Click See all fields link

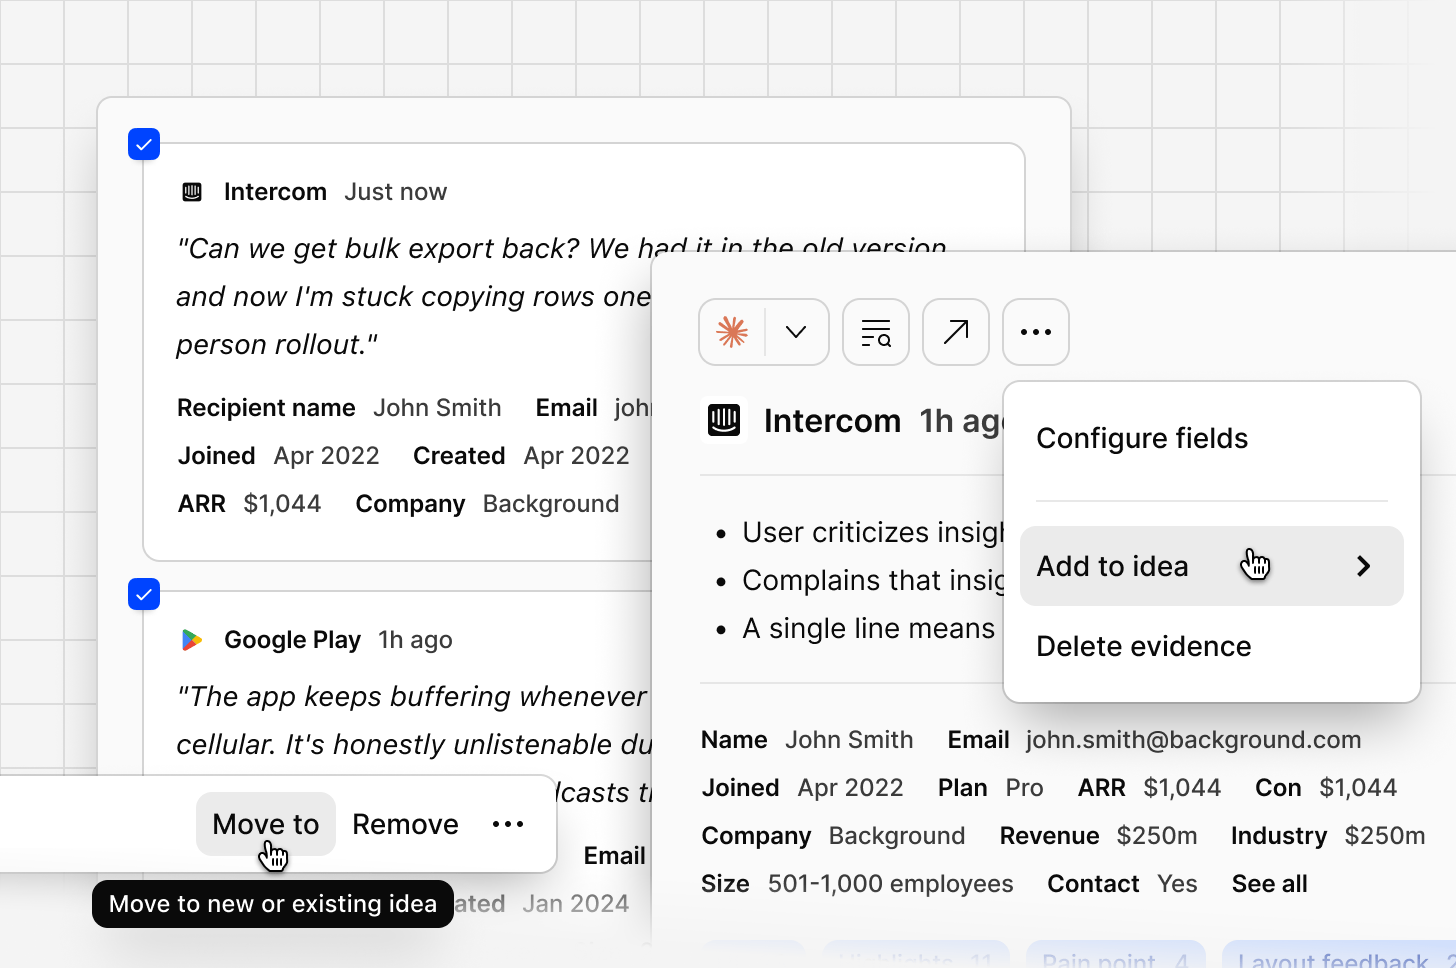[1269, 884]
